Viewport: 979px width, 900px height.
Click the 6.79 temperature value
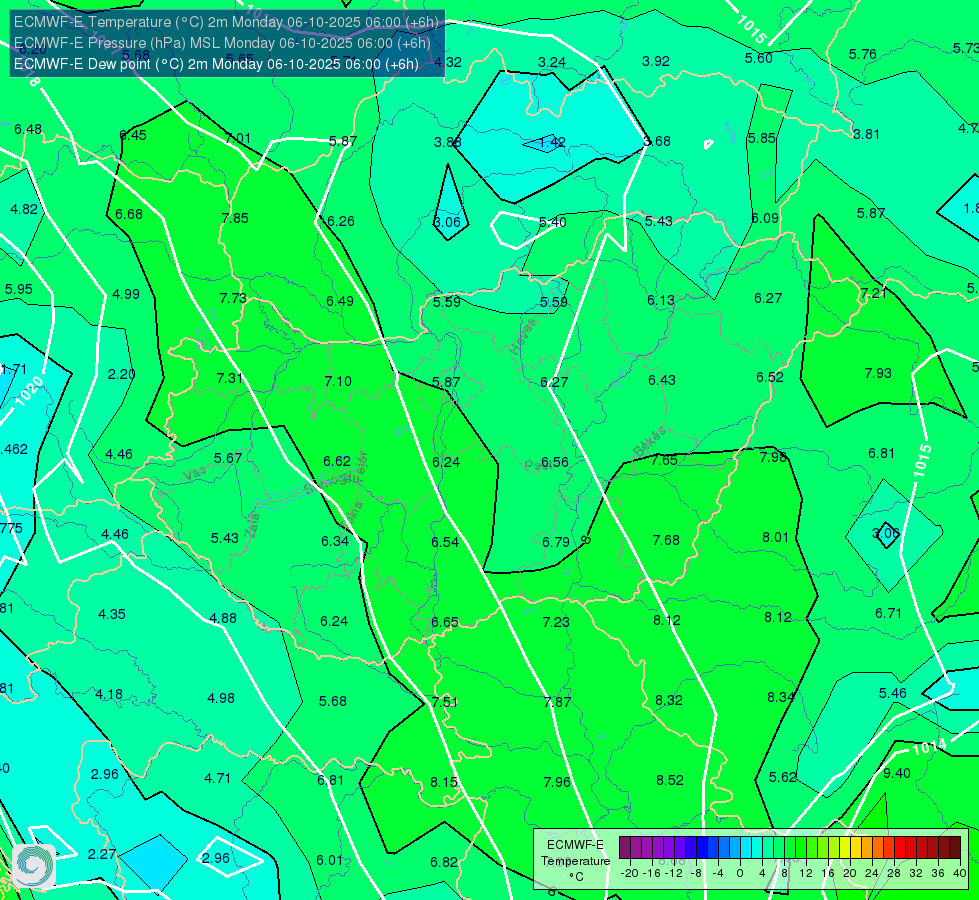[556, 542]
